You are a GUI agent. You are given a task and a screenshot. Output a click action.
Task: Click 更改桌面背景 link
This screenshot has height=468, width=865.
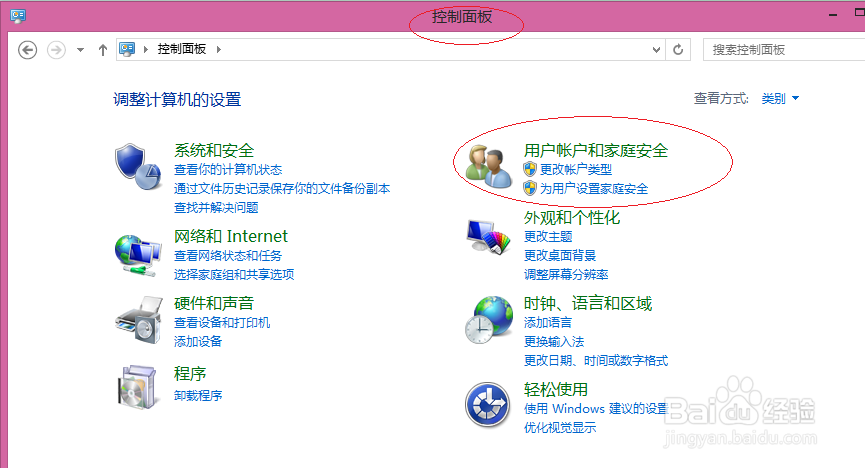(x=560, y=256)
